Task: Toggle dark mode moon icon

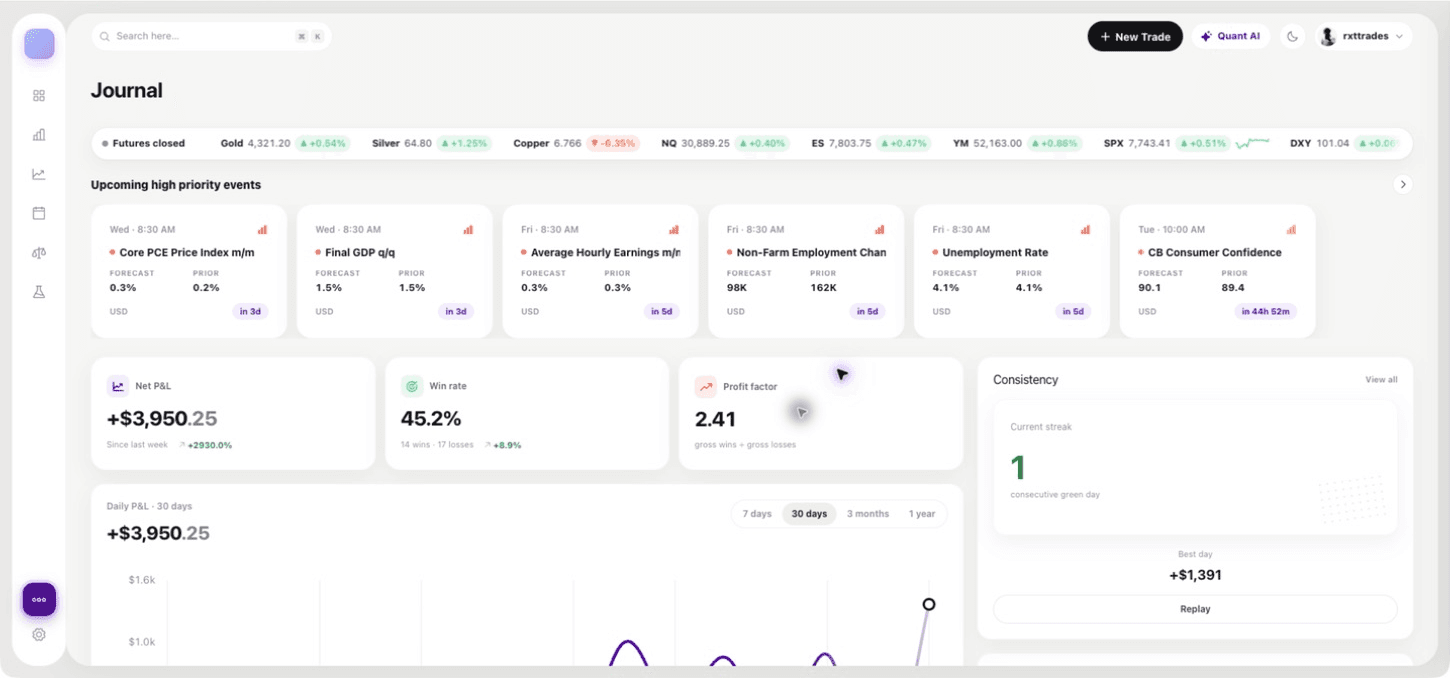Action: [1292, 36]
